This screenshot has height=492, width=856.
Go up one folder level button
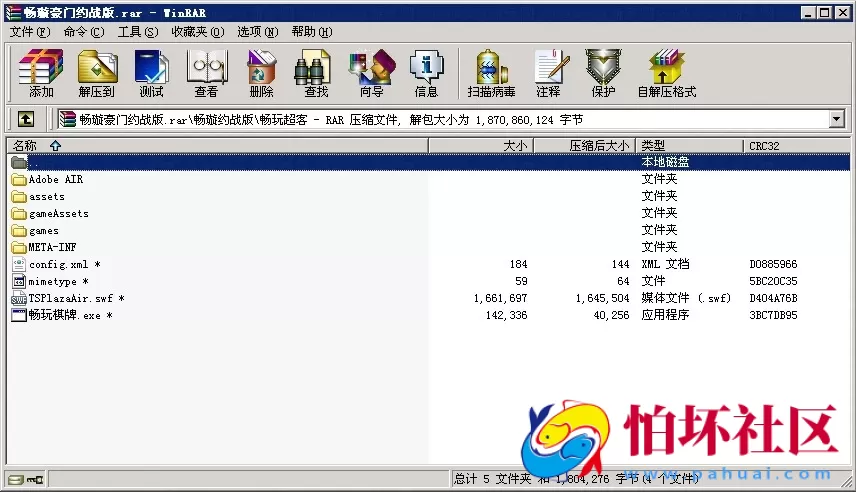coord(26,120)
